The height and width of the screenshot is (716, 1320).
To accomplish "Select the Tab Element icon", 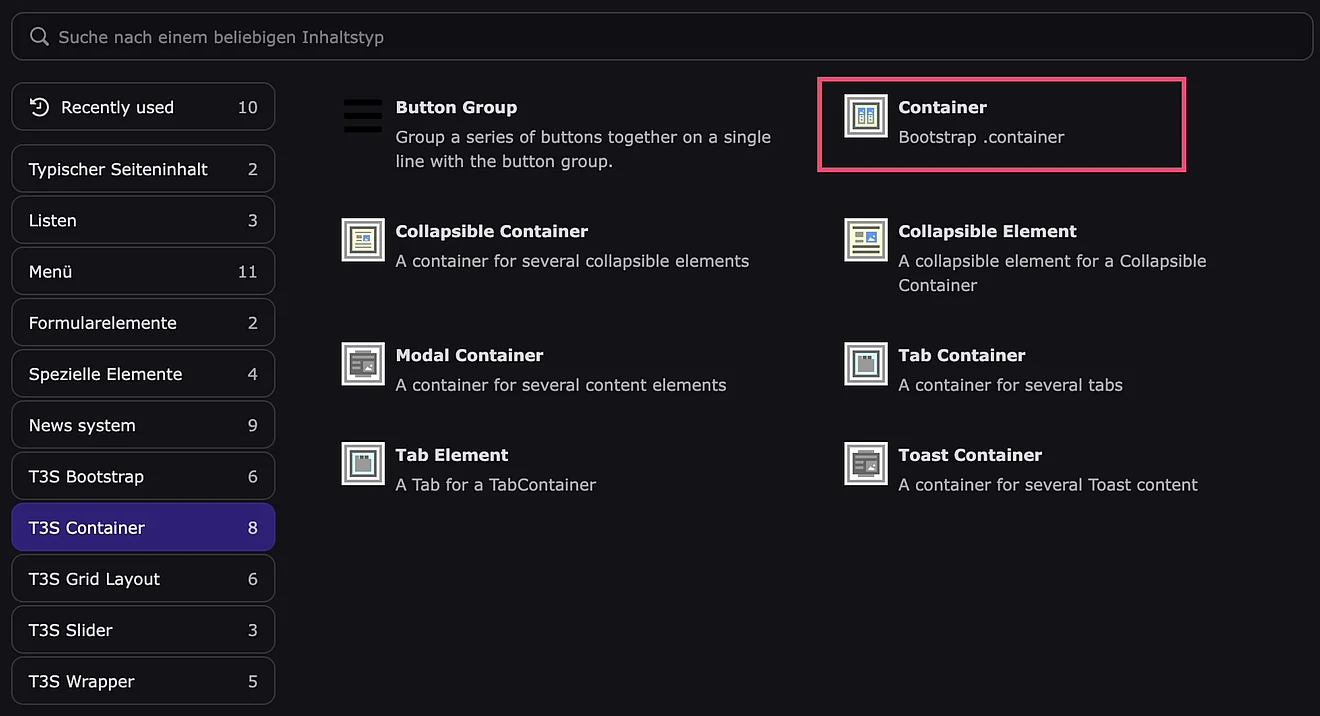I will click(363, 464).
